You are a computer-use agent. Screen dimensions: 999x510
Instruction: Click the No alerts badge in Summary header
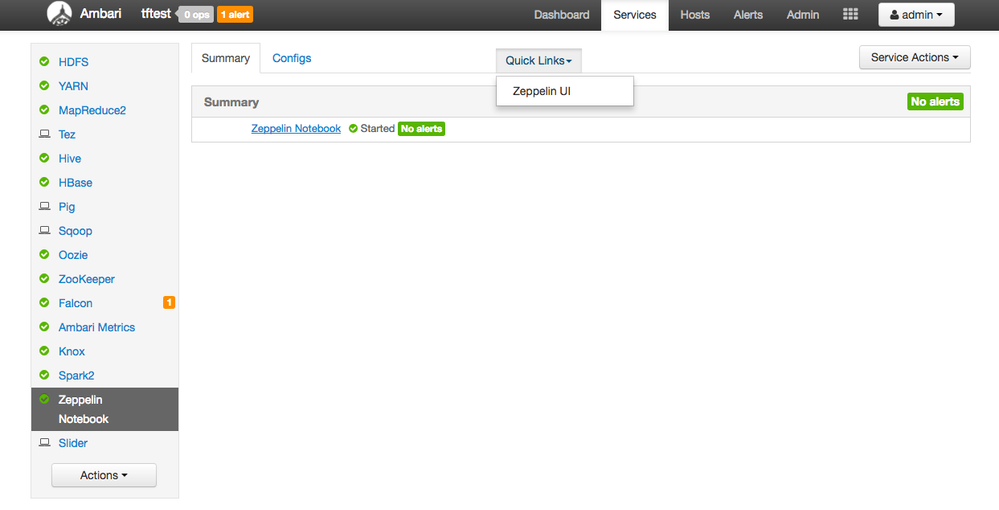pos(935,101)
